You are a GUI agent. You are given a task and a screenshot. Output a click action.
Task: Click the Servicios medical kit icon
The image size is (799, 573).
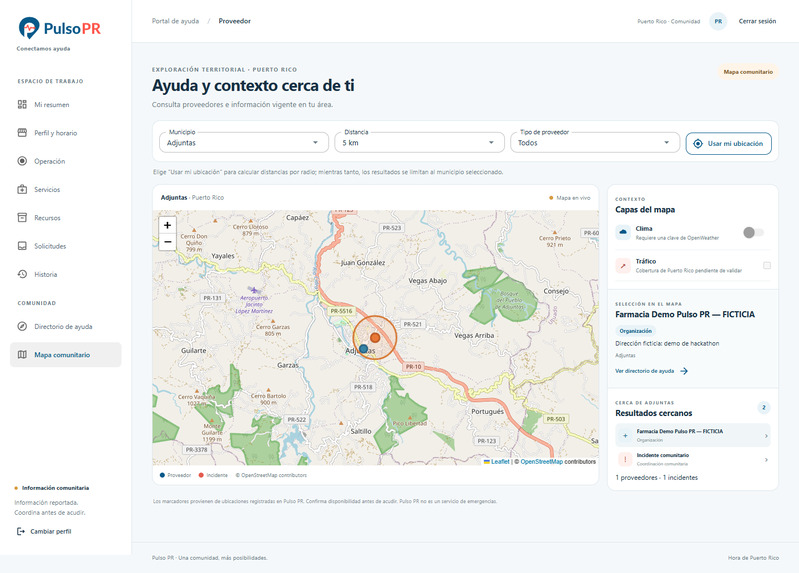tap(22, 189)
